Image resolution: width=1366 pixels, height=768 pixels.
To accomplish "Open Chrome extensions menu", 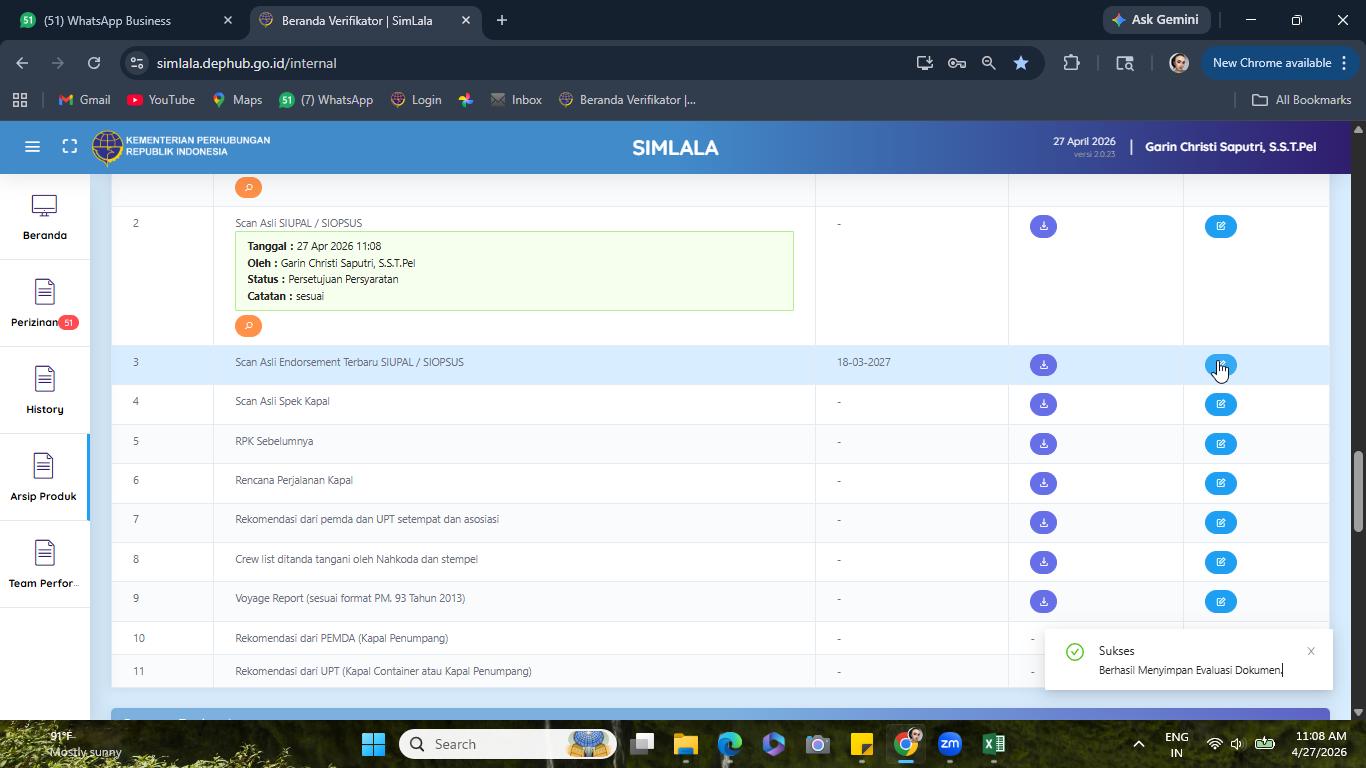I will click(x=1071, y=63).
